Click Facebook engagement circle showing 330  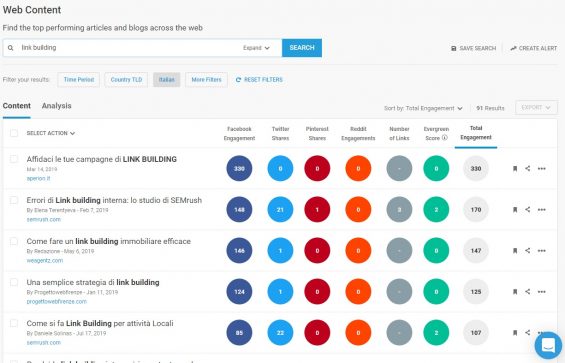coord(239,168)
